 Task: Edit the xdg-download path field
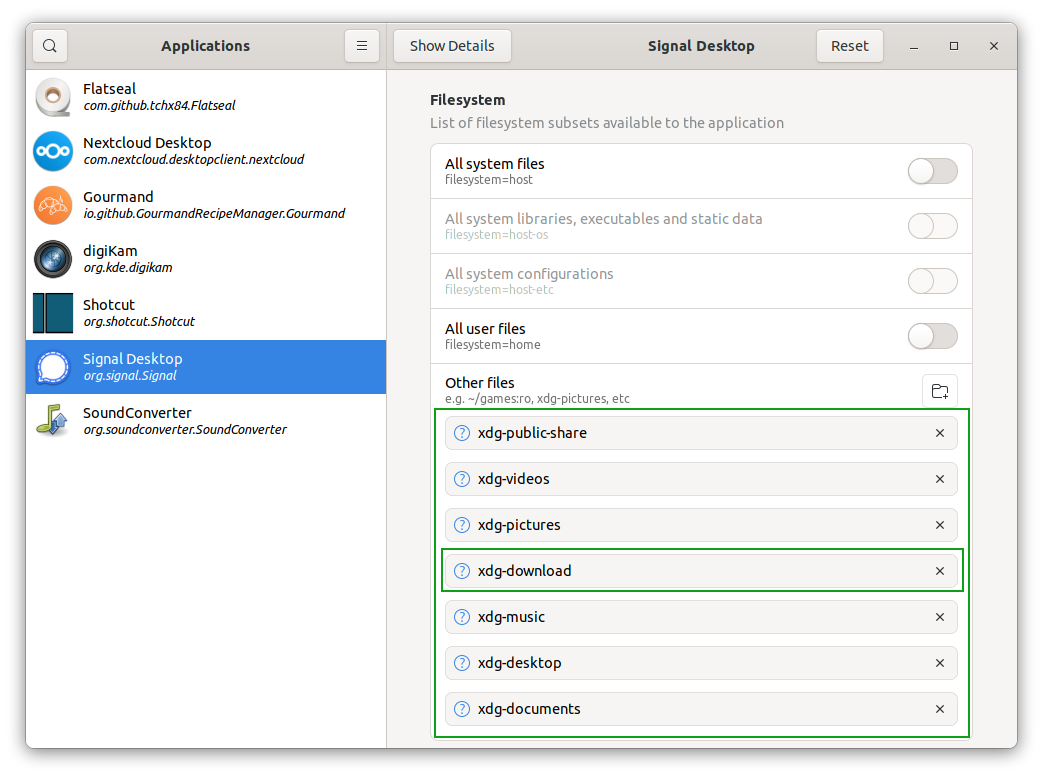[701, 571]
